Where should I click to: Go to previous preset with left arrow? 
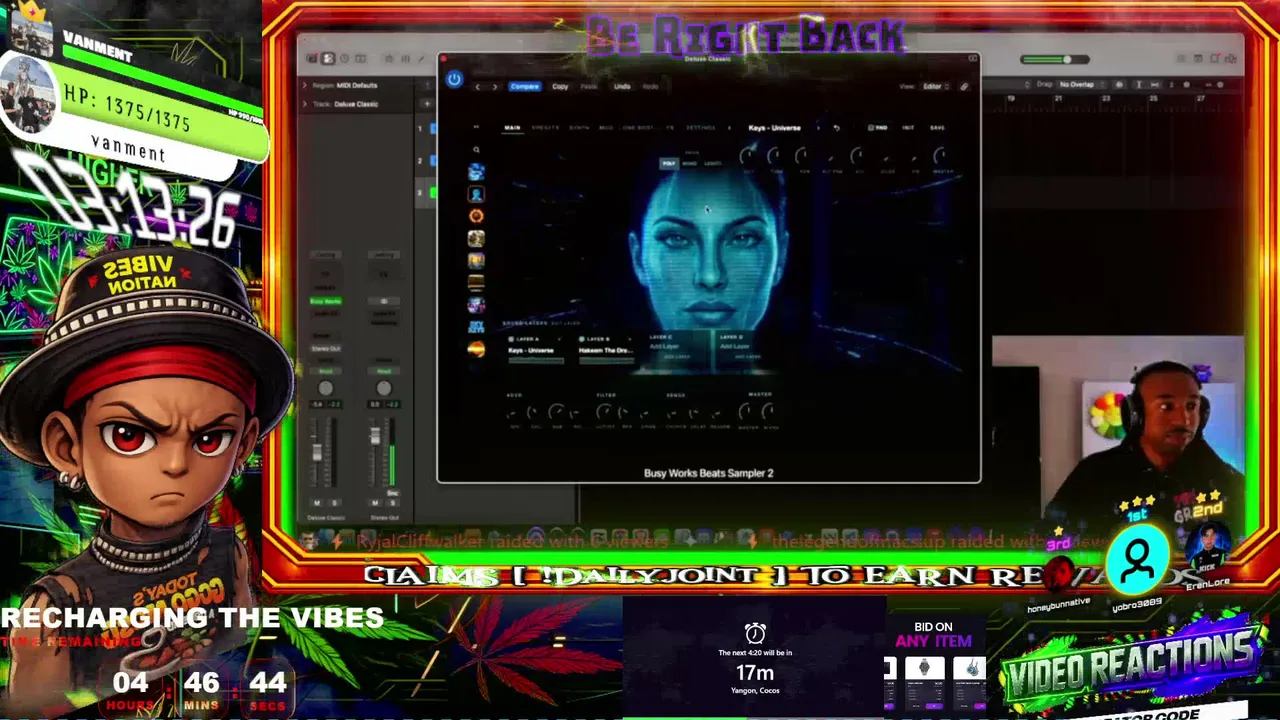(x=477, y=87)
